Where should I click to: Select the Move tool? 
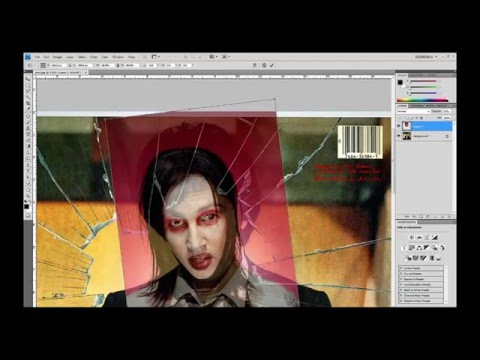(x=29, y=79)
